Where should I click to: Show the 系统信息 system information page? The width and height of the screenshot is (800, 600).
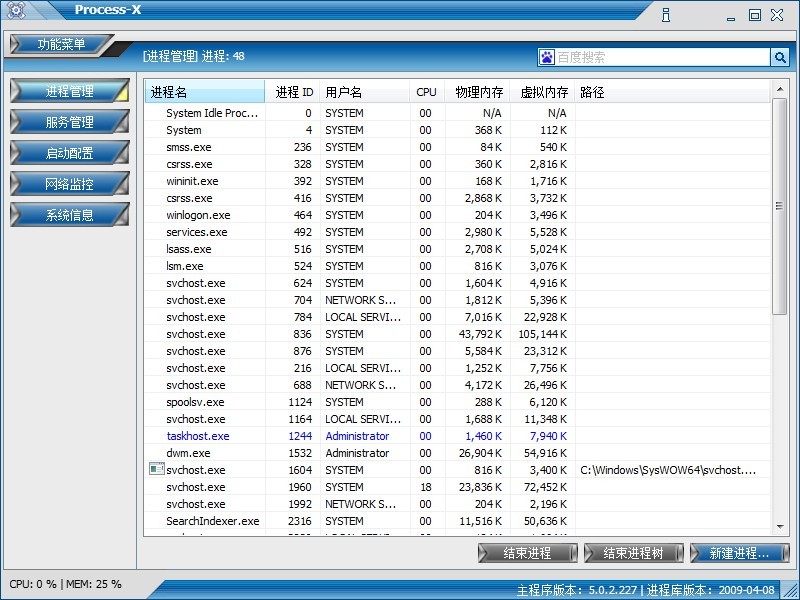(x=69, y=215)
